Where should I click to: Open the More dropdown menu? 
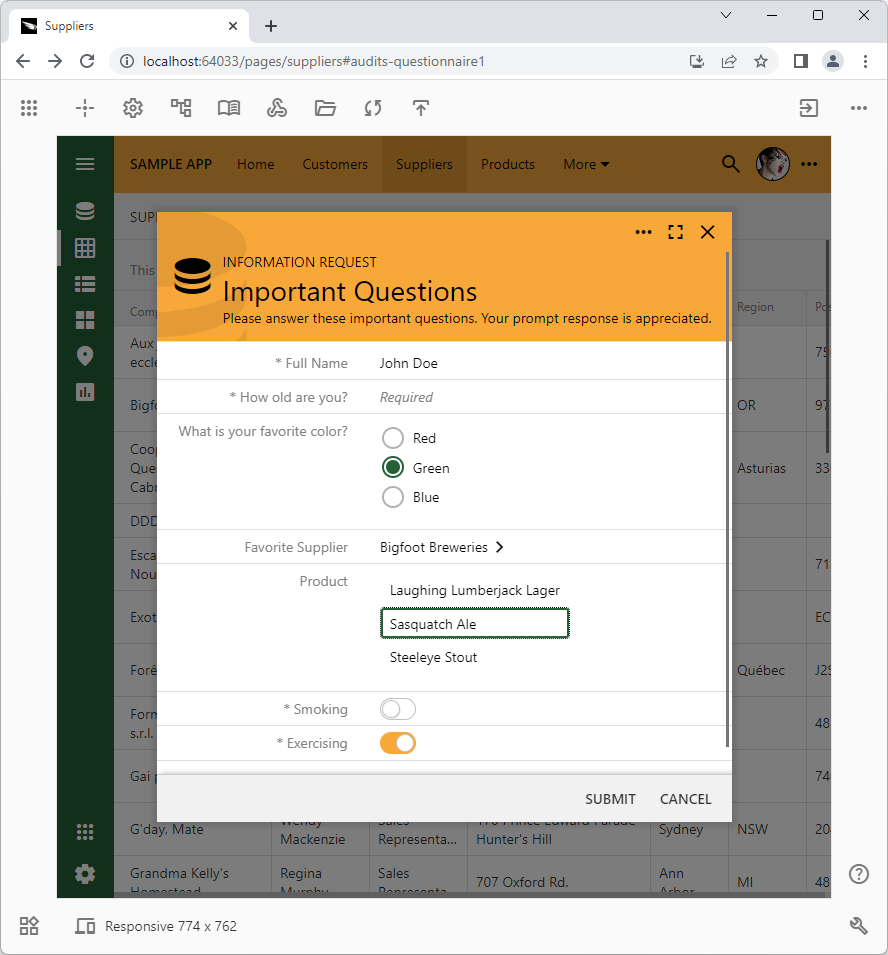click(x=585, y=164)
